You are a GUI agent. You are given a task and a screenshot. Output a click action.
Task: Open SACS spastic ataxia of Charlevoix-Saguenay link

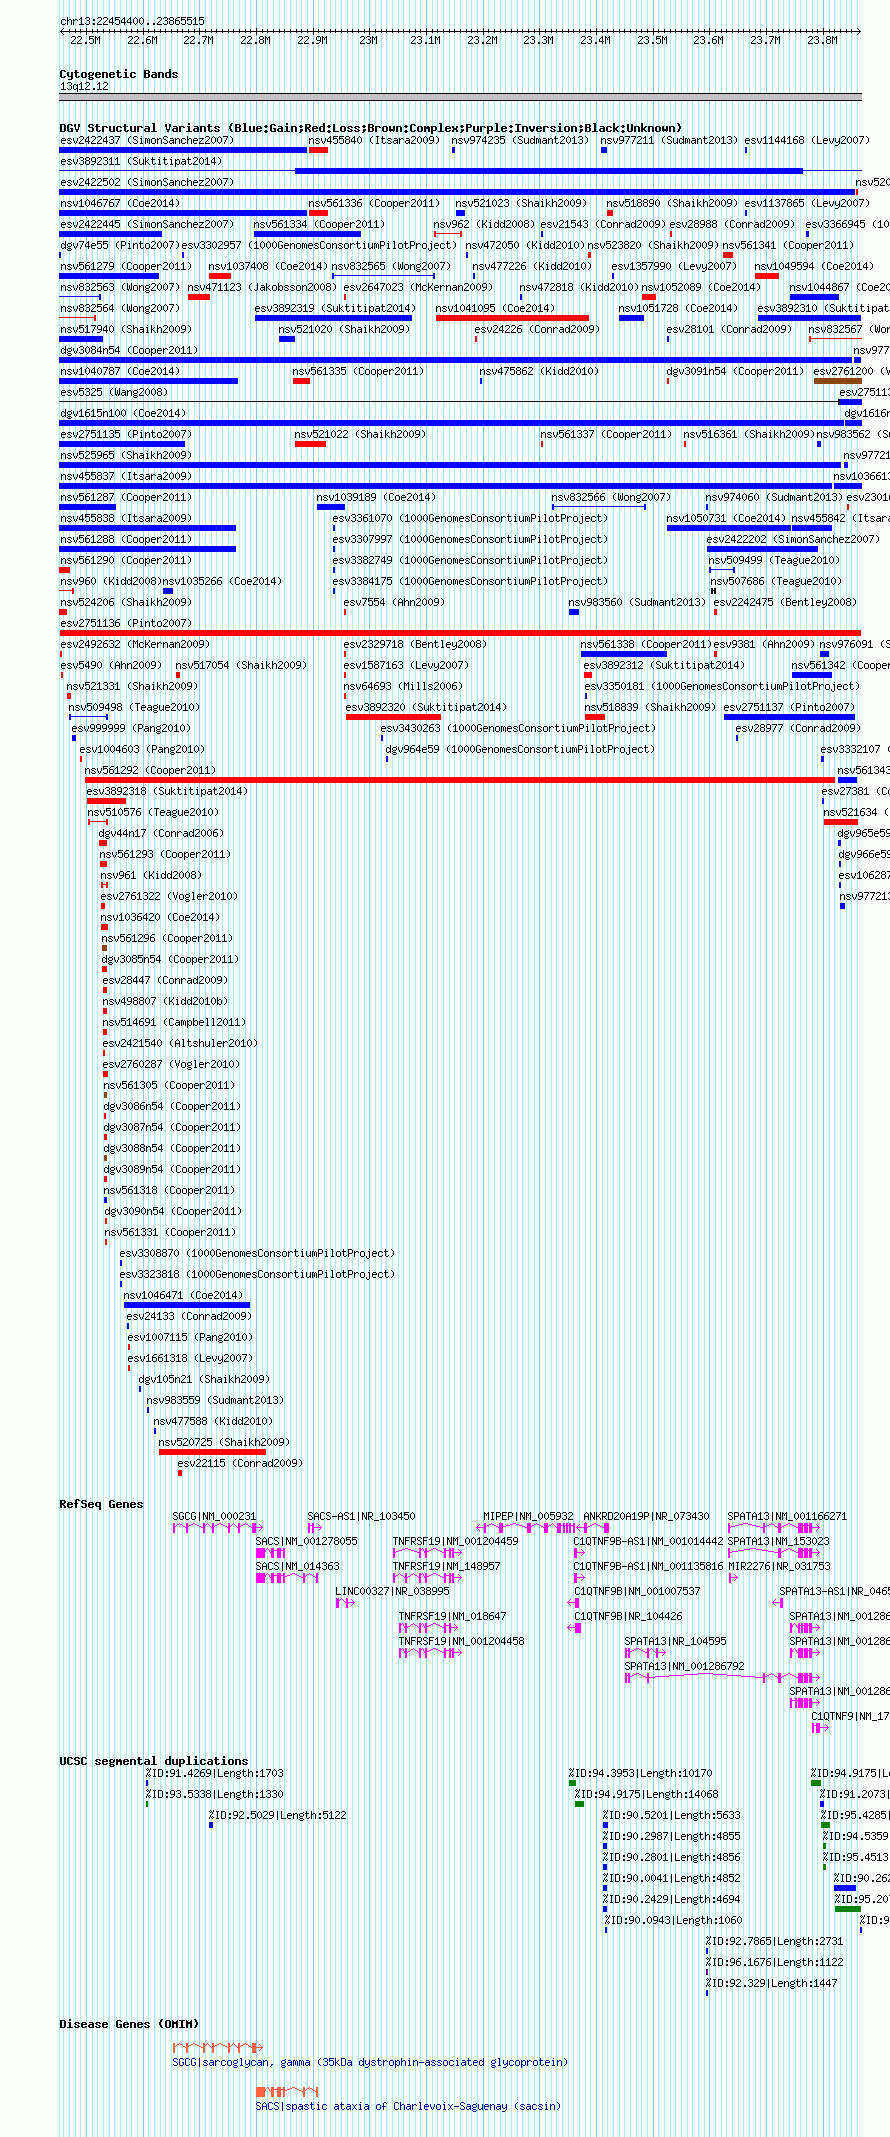408,2106
